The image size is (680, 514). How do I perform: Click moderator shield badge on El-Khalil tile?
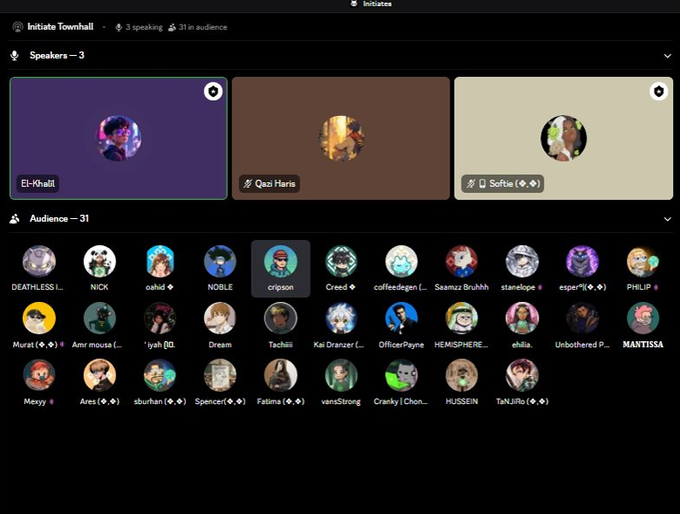(x=213, y=92)
